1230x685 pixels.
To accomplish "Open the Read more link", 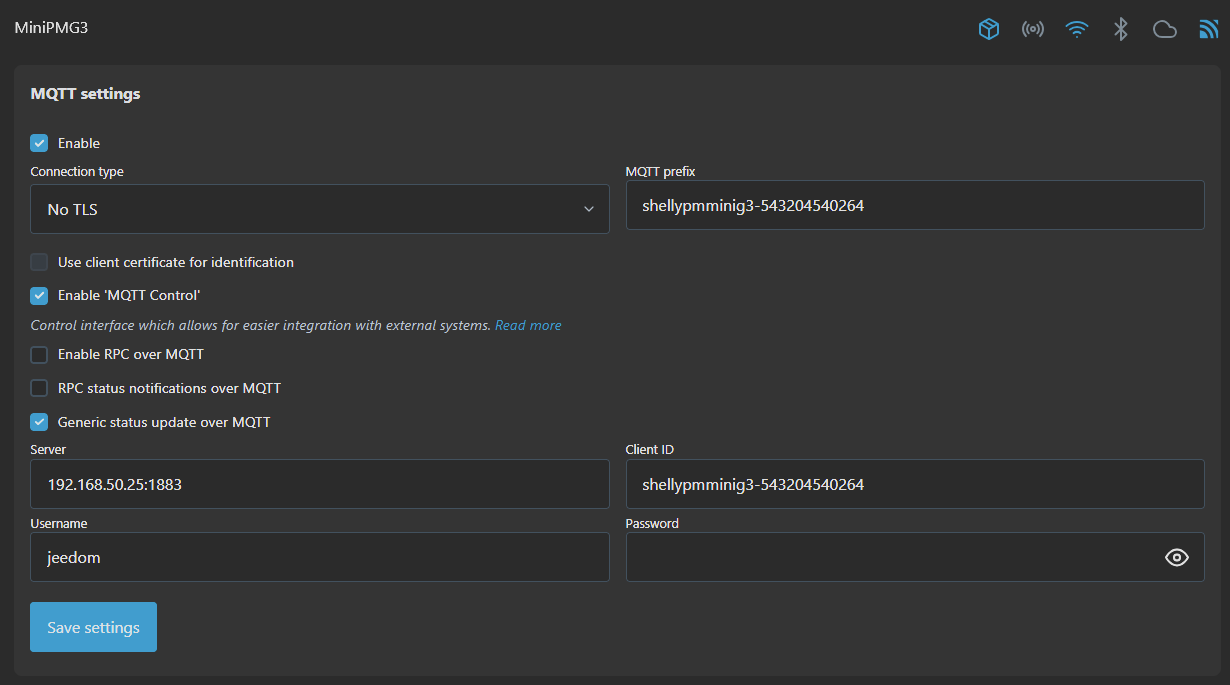I will tap(528, 325).
